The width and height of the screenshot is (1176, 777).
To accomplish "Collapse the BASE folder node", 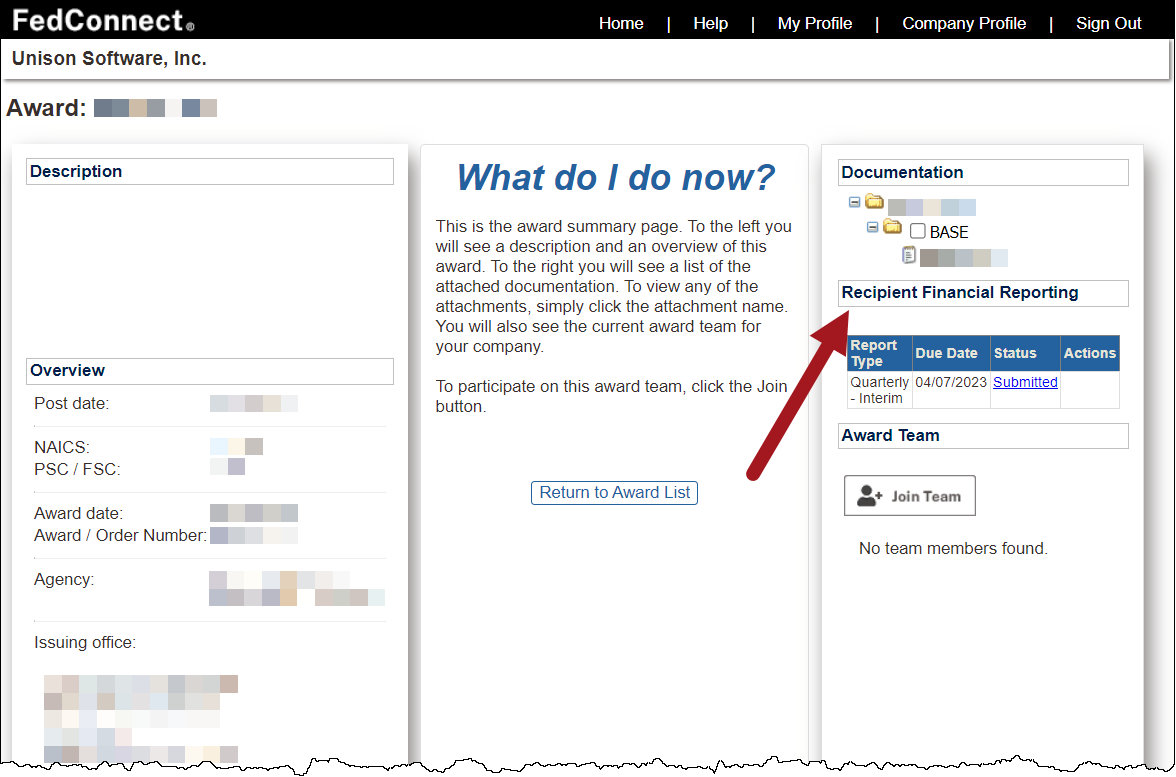I will click(x=872, y=228).
